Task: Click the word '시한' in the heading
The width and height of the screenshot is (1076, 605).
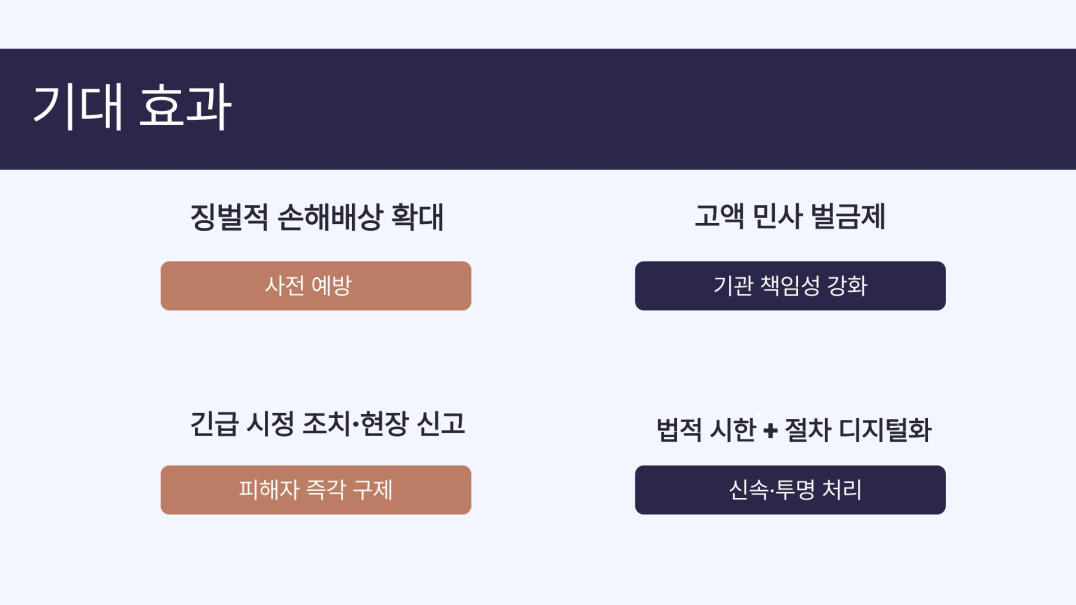Action: [731, 431]
